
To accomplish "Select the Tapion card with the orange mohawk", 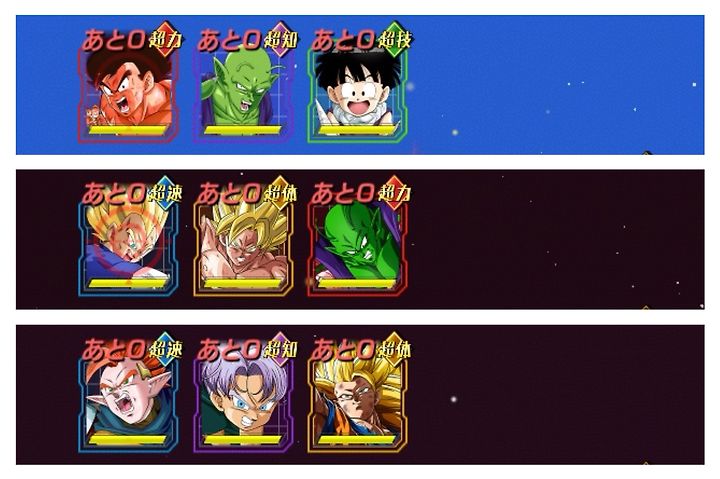I will tap(129, 404).
